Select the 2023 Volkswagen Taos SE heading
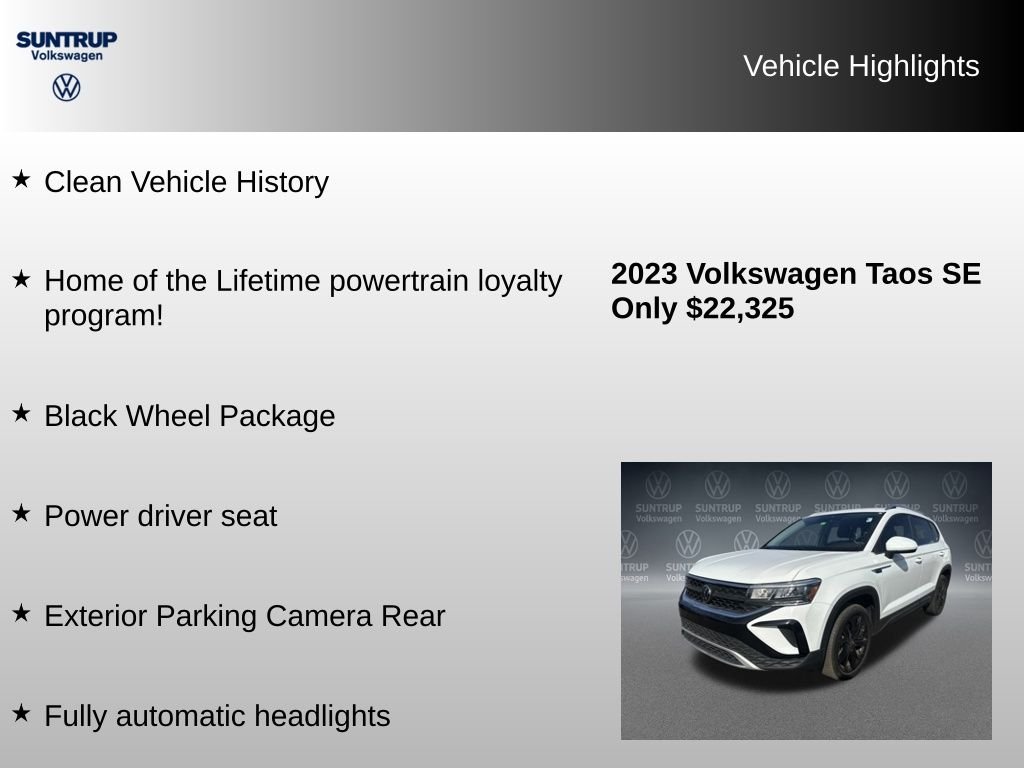 click(x=795, y=274)
